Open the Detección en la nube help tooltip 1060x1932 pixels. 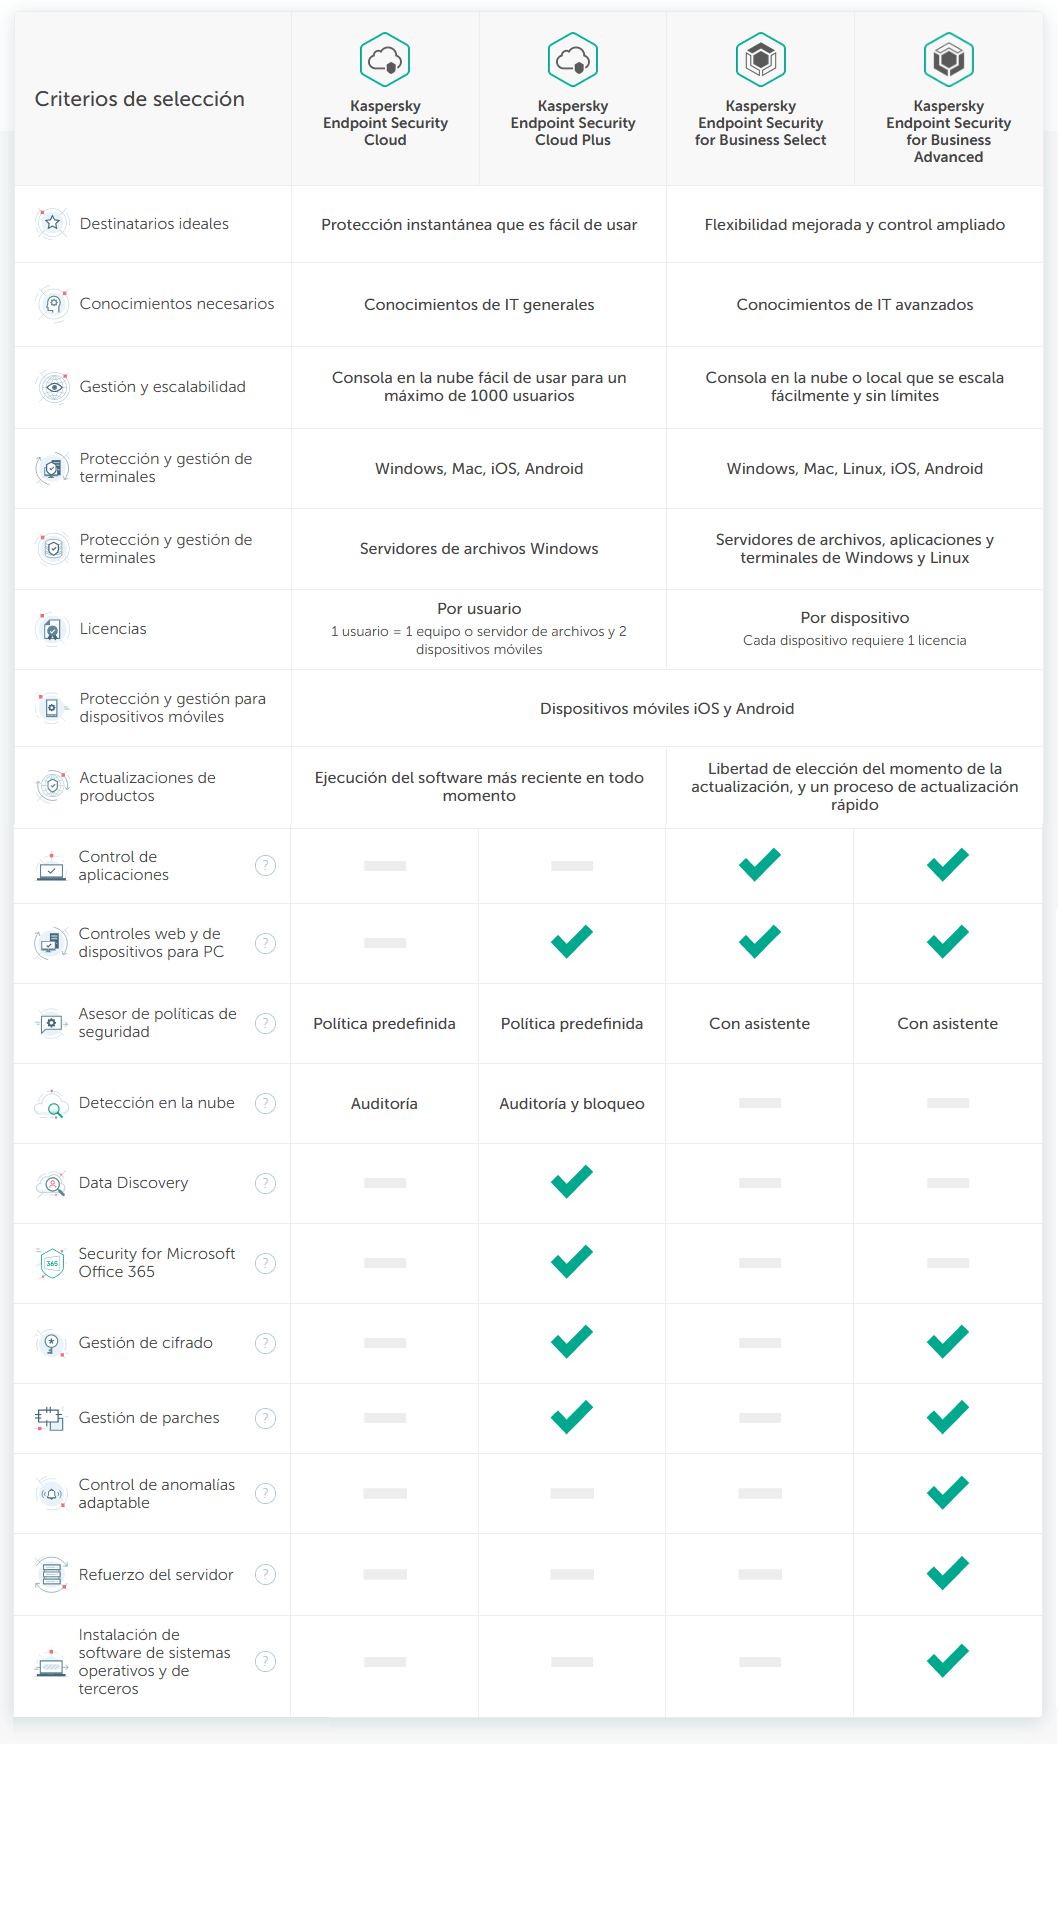[x=265, y=1103]
